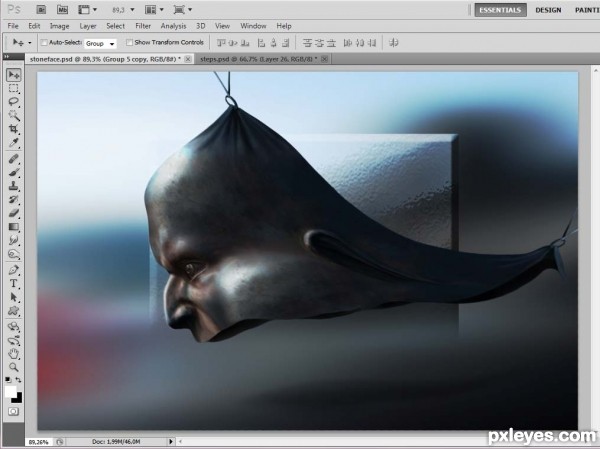Image resolution: width=600 pixels, height=449 pixels.
Task: Select the Type tool
Action: point(14,284)
